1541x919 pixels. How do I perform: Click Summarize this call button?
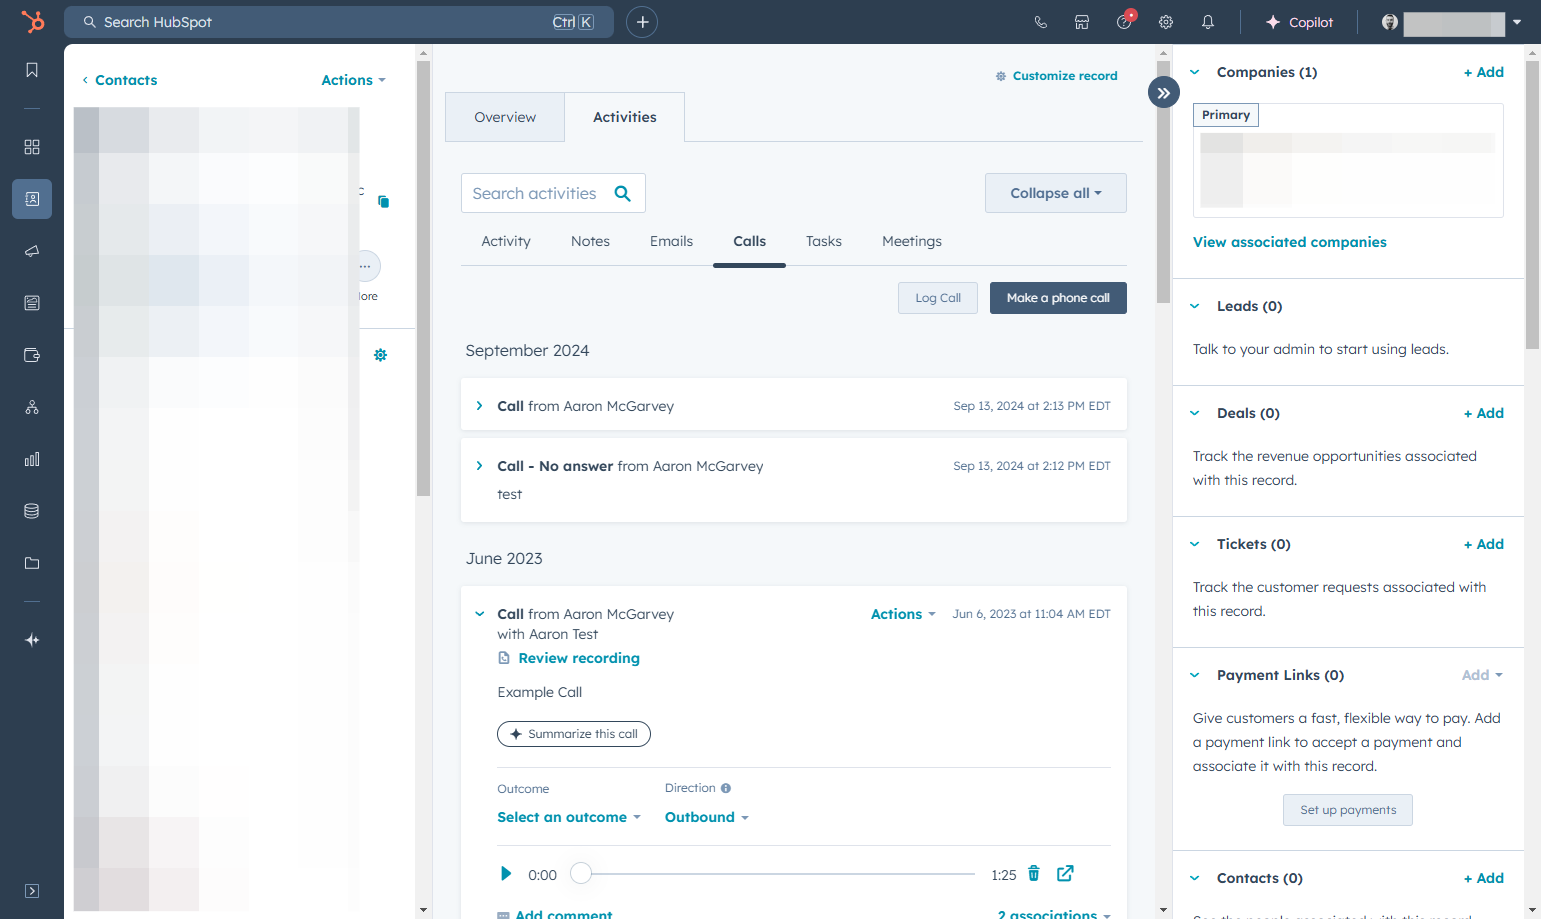click(x=574, y=734)
